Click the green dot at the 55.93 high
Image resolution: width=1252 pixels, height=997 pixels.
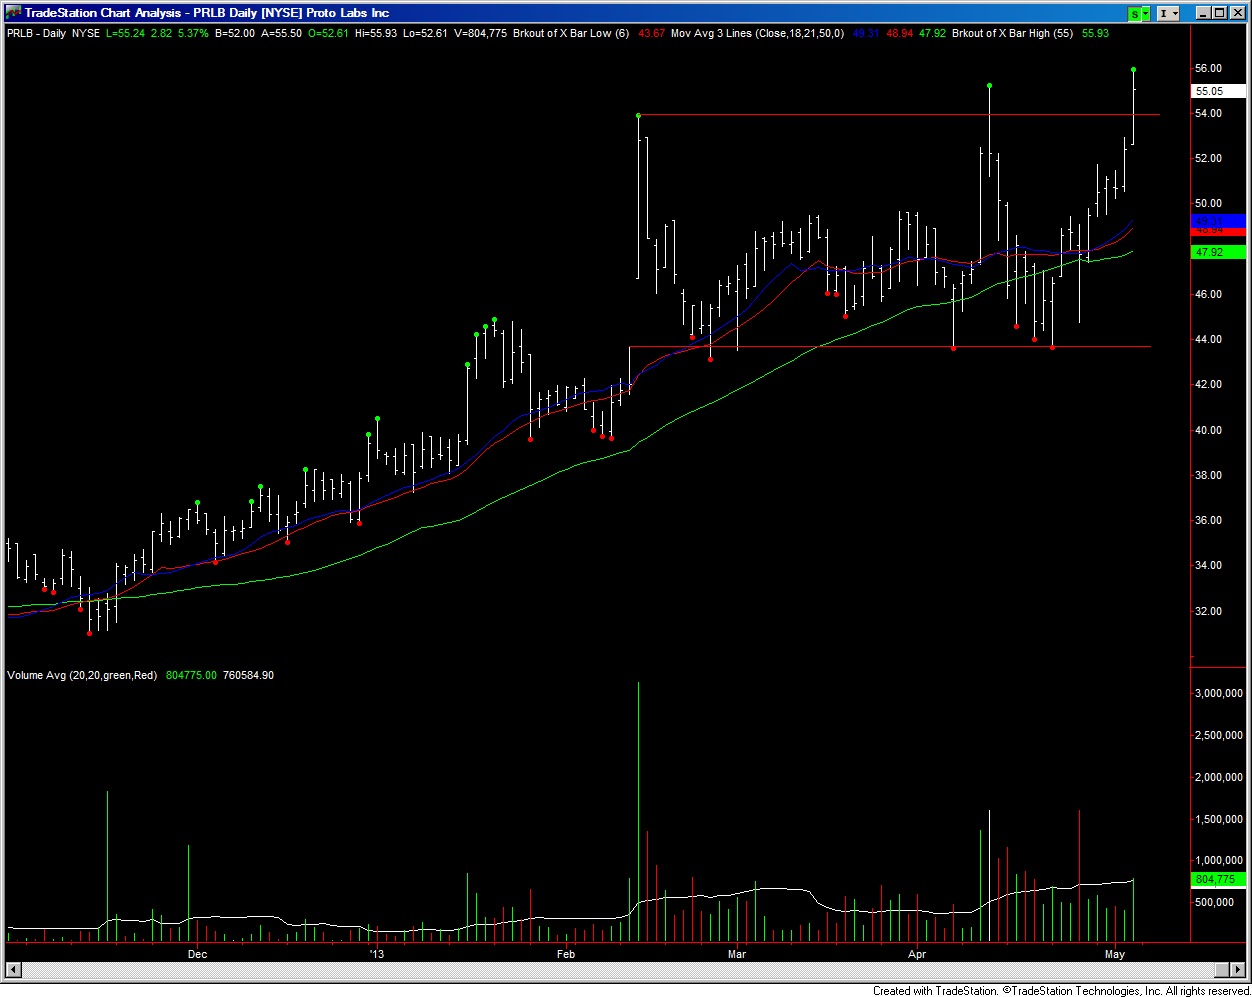tap(1133, 69)
